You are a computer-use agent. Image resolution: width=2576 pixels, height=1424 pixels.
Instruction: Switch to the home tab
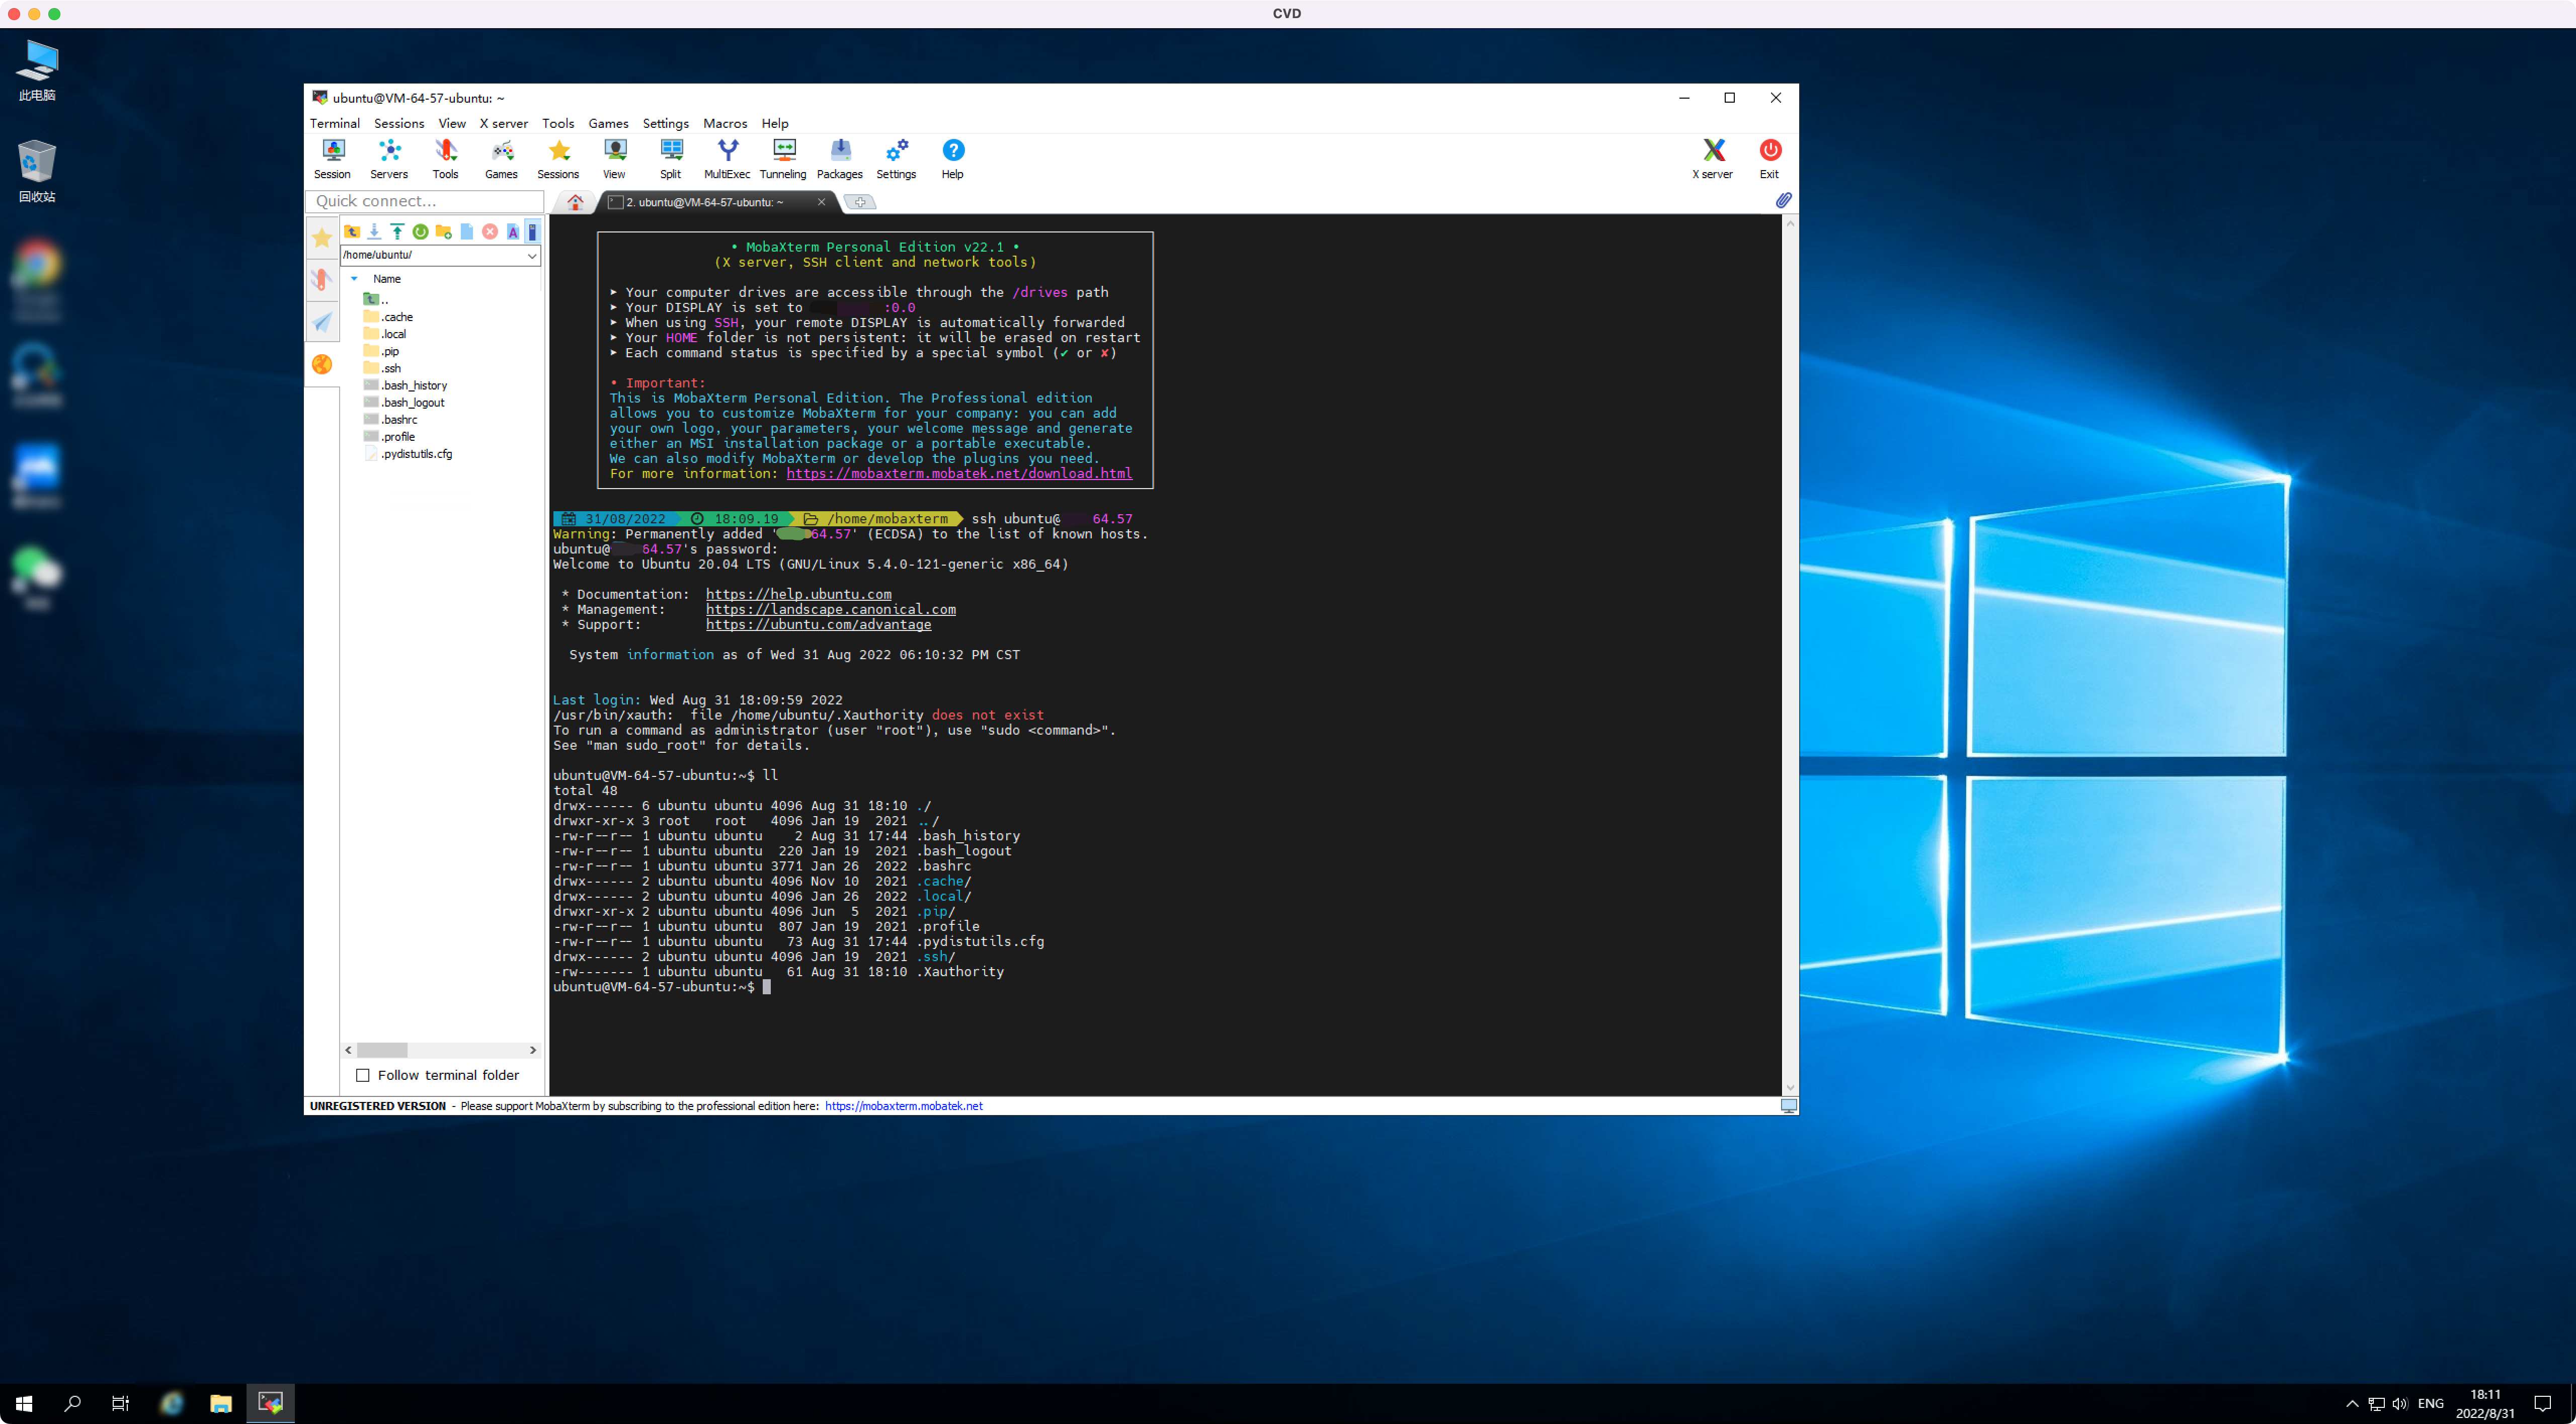point(575,202)
